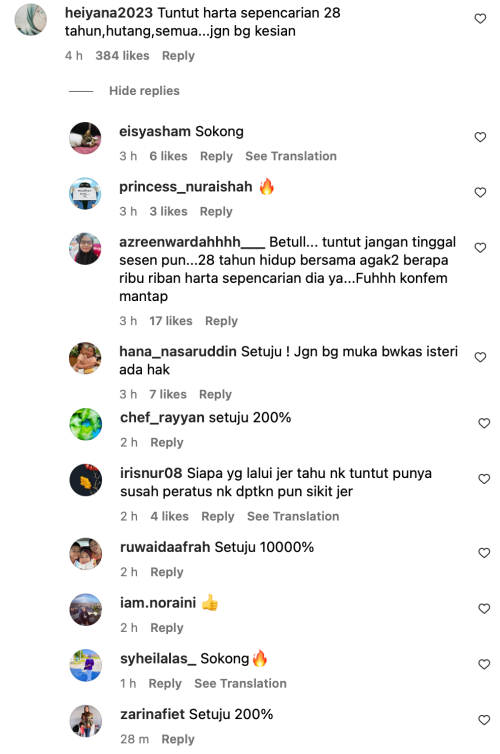Viewport: 500px width, 754px height.
Task: Show translation for syheilalas_ reply
Action: 240,683
